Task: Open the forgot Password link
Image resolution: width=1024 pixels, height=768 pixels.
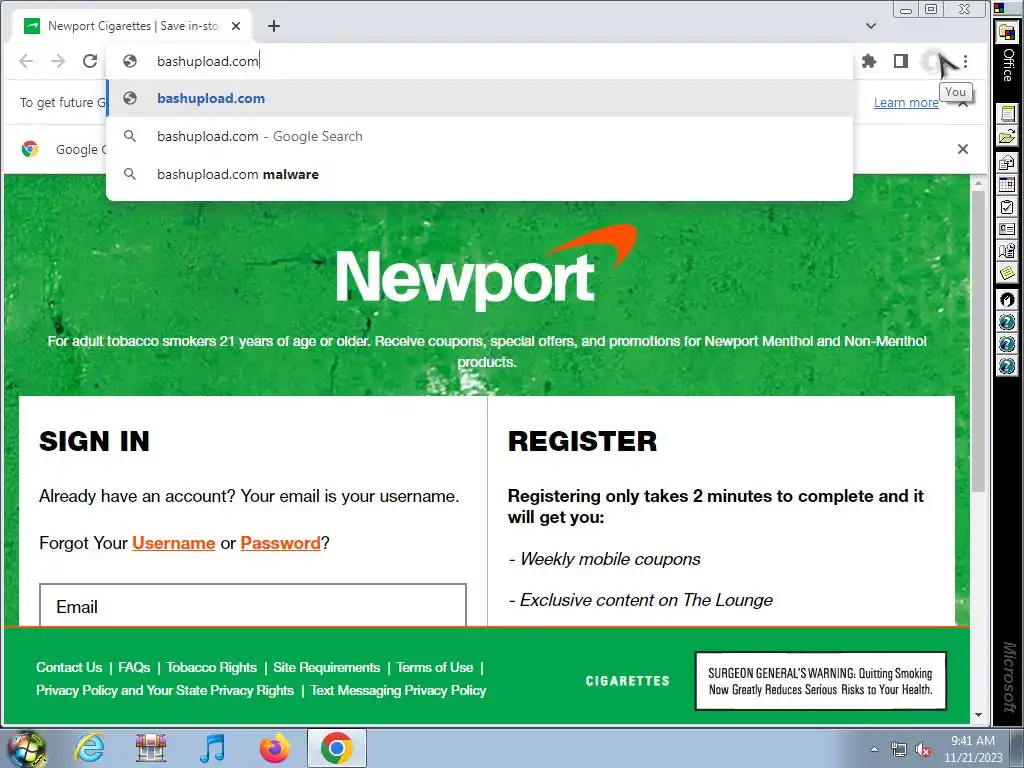Action: tap(280, 543)
